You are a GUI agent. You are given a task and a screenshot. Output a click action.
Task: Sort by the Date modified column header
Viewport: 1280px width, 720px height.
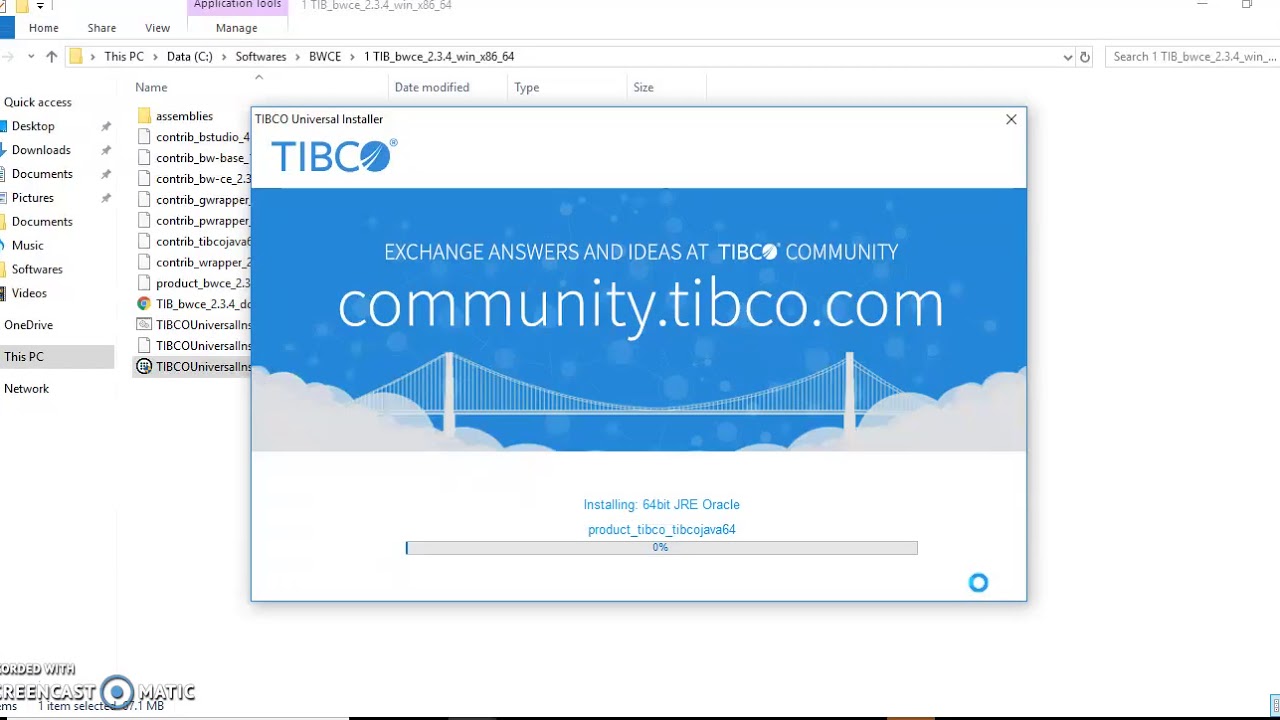[432, 88]
